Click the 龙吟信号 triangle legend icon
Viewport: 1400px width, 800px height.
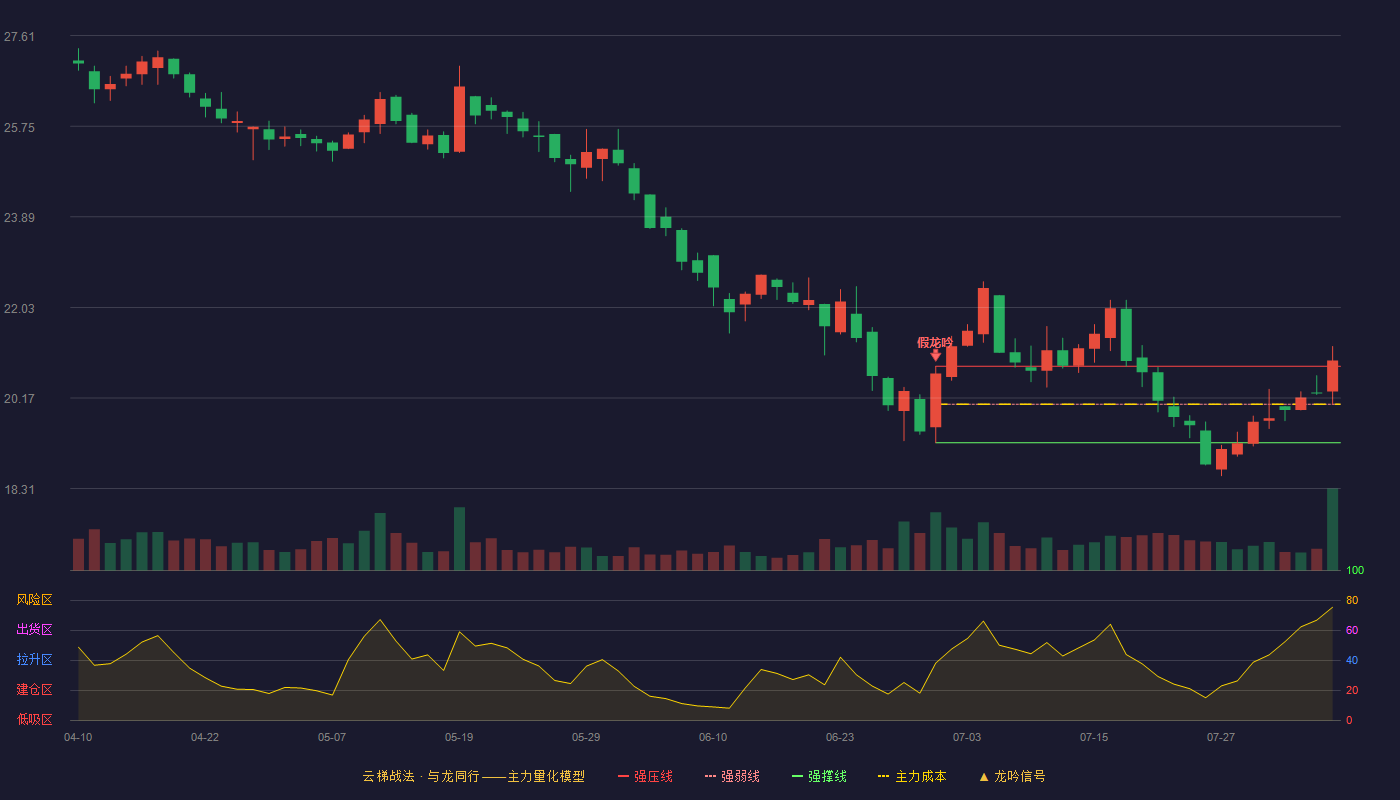point(984,776)
